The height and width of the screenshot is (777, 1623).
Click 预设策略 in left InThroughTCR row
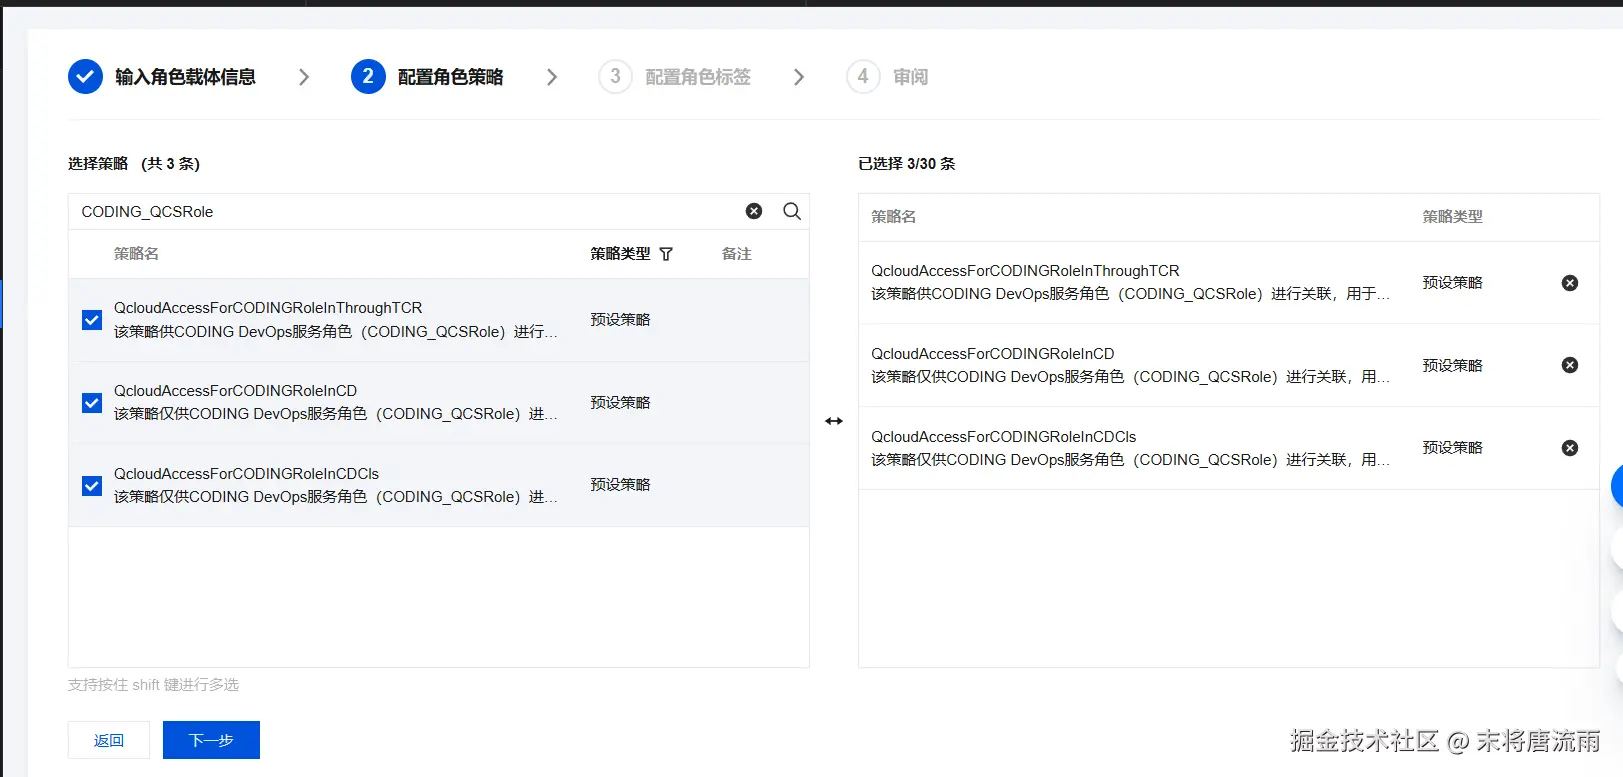coord(620,320)
